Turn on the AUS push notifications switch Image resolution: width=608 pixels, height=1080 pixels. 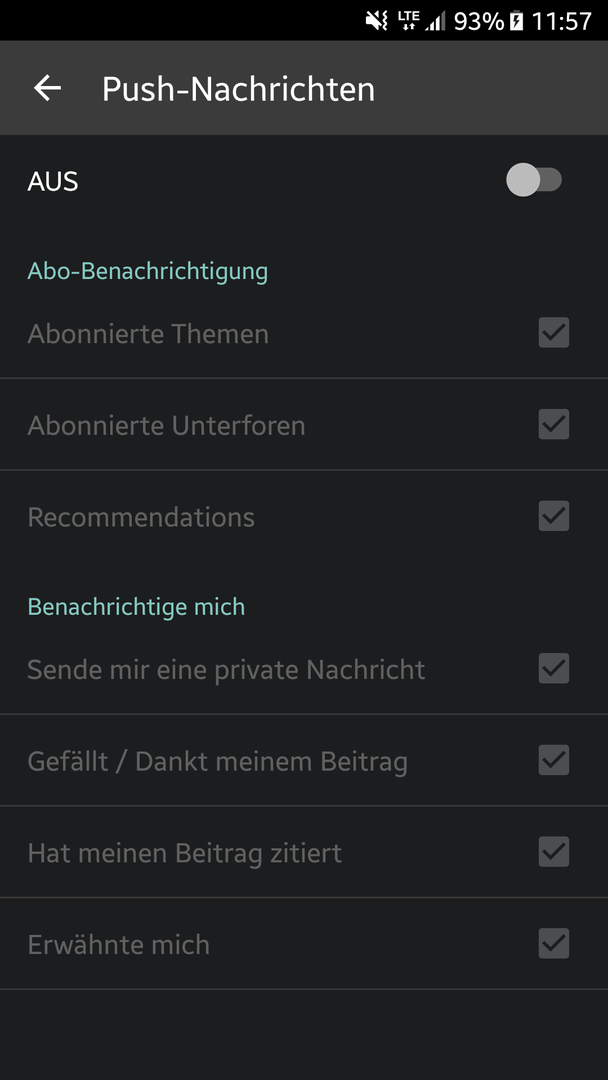[x=534, y=180]
